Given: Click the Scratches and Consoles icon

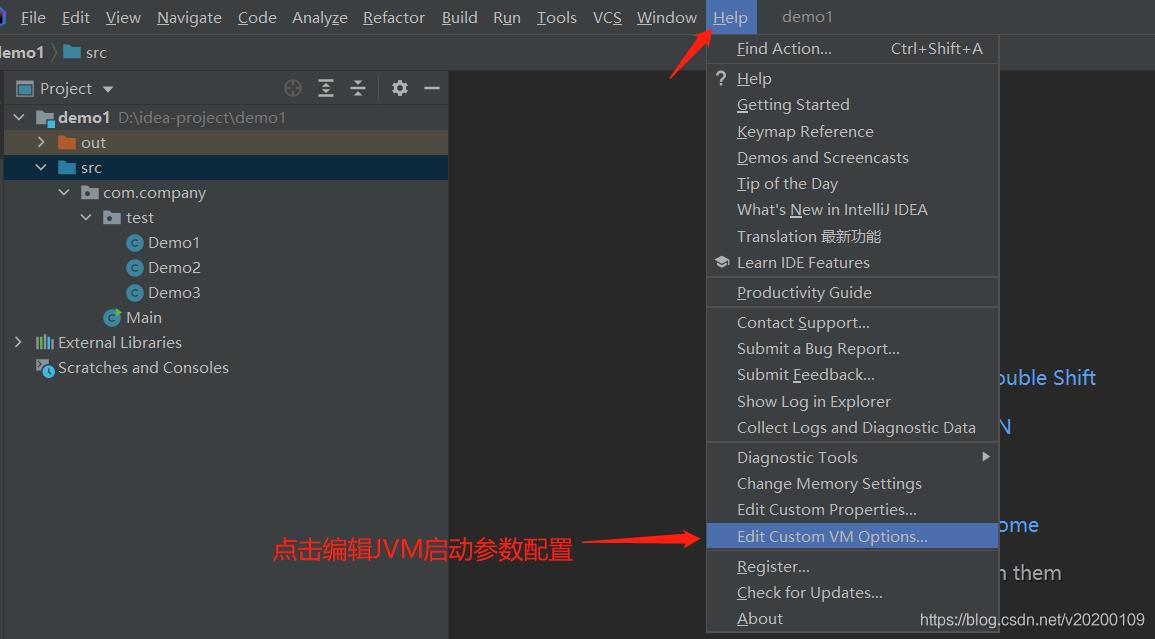Looking at the screenshot, I should tap(45, 368).
